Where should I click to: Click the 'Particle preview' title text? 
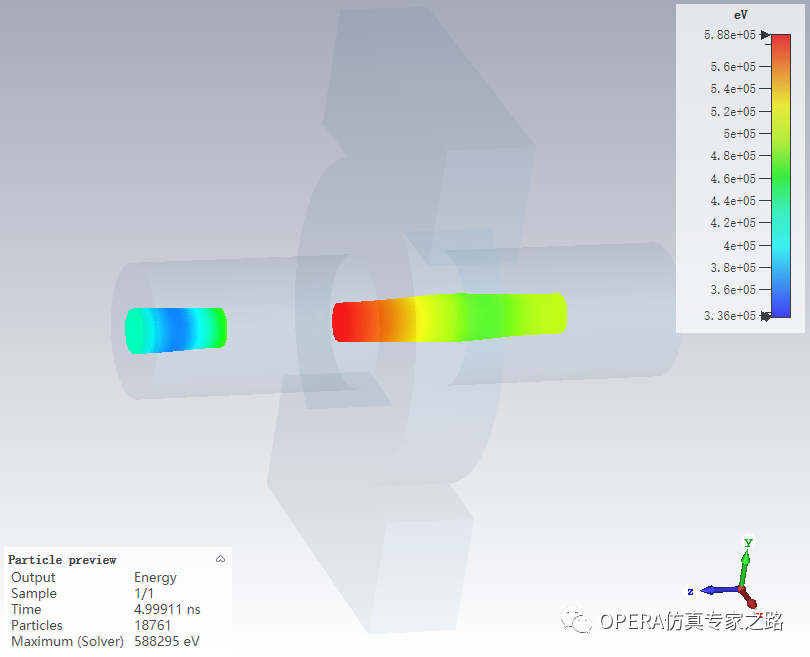[62, 560]
